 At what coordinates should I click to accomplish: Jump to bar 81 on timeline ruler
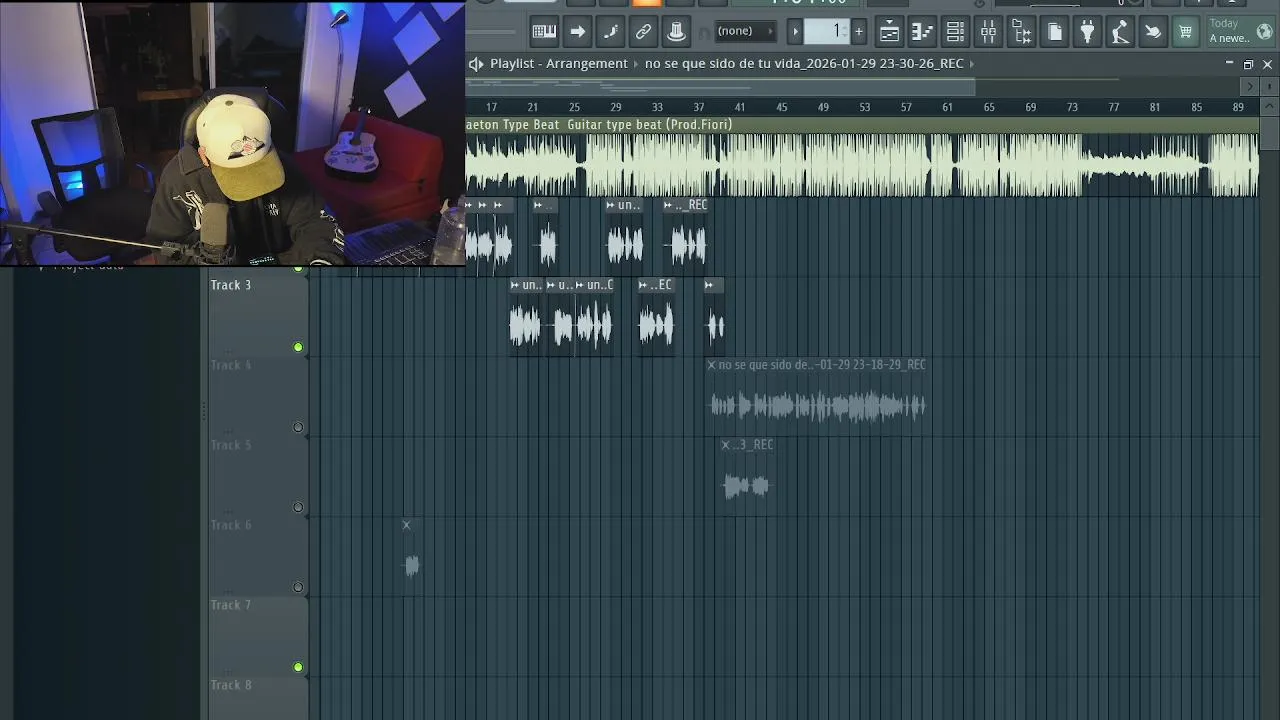pos(1155,107)
